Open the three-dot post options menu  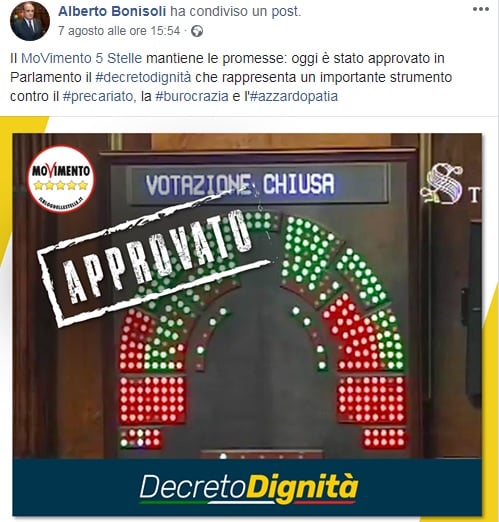(481, 9)
